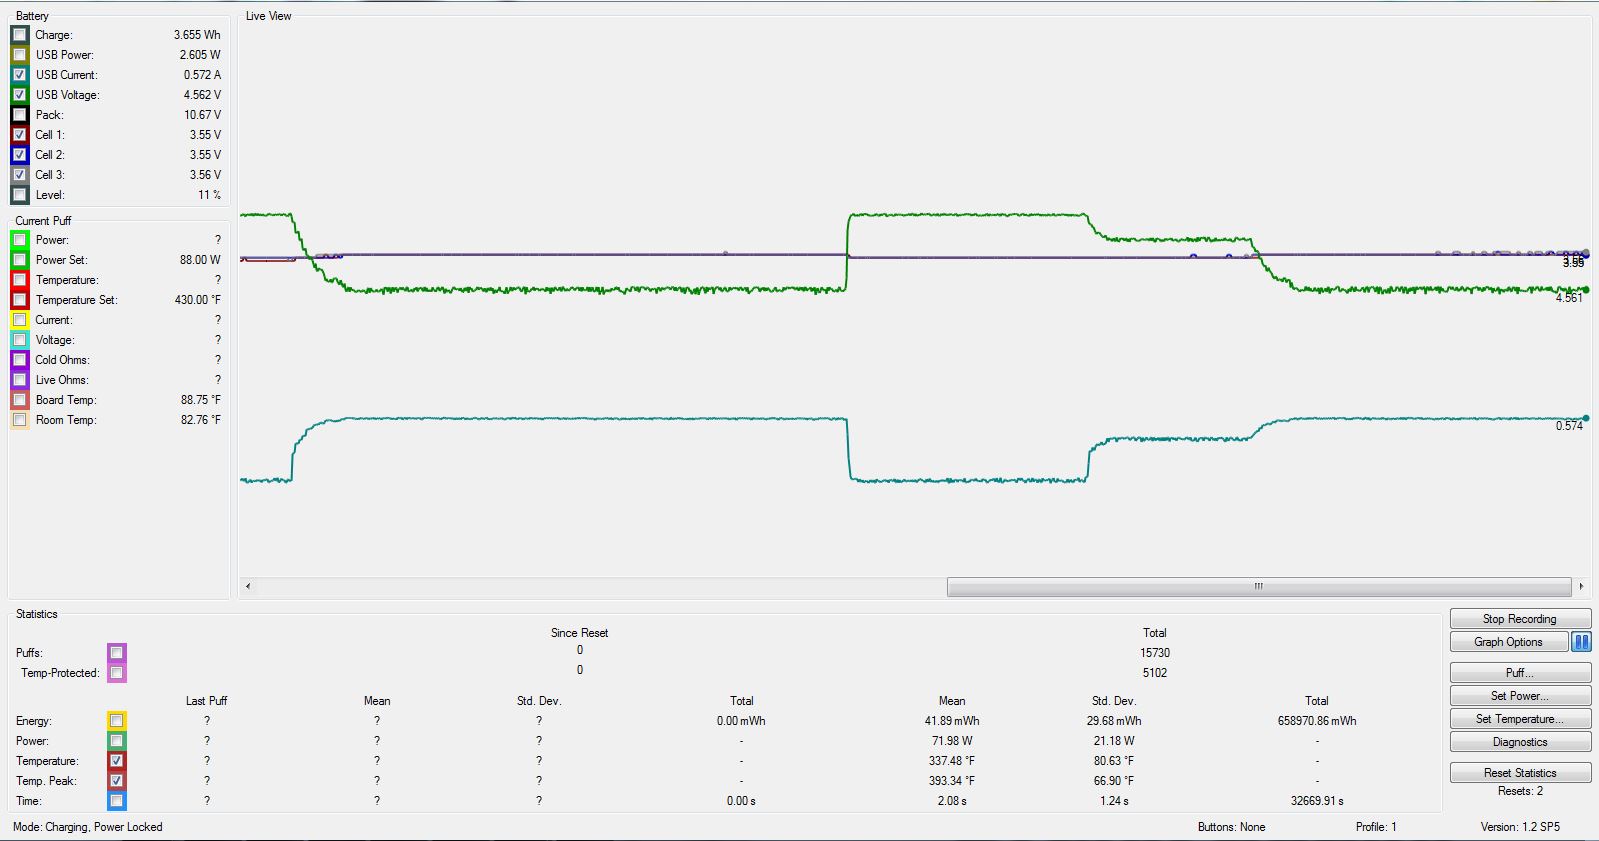Check the Puffs statistics checkbox
Viewport: 1599px width, 841px height.
[x=117, y=653]
